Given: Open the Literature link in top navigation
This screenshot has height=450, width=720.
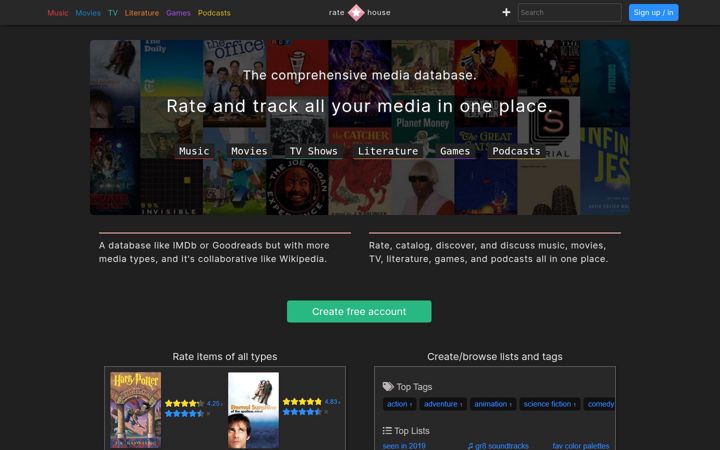Looking at the screenshot, I should (x=142, y=13).
